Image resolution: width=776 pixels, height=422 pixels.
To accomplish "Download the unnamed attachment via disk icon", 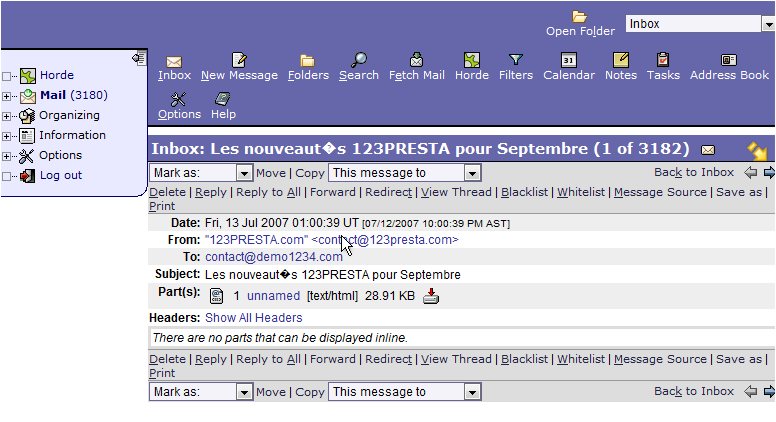I will click(431, 296).
